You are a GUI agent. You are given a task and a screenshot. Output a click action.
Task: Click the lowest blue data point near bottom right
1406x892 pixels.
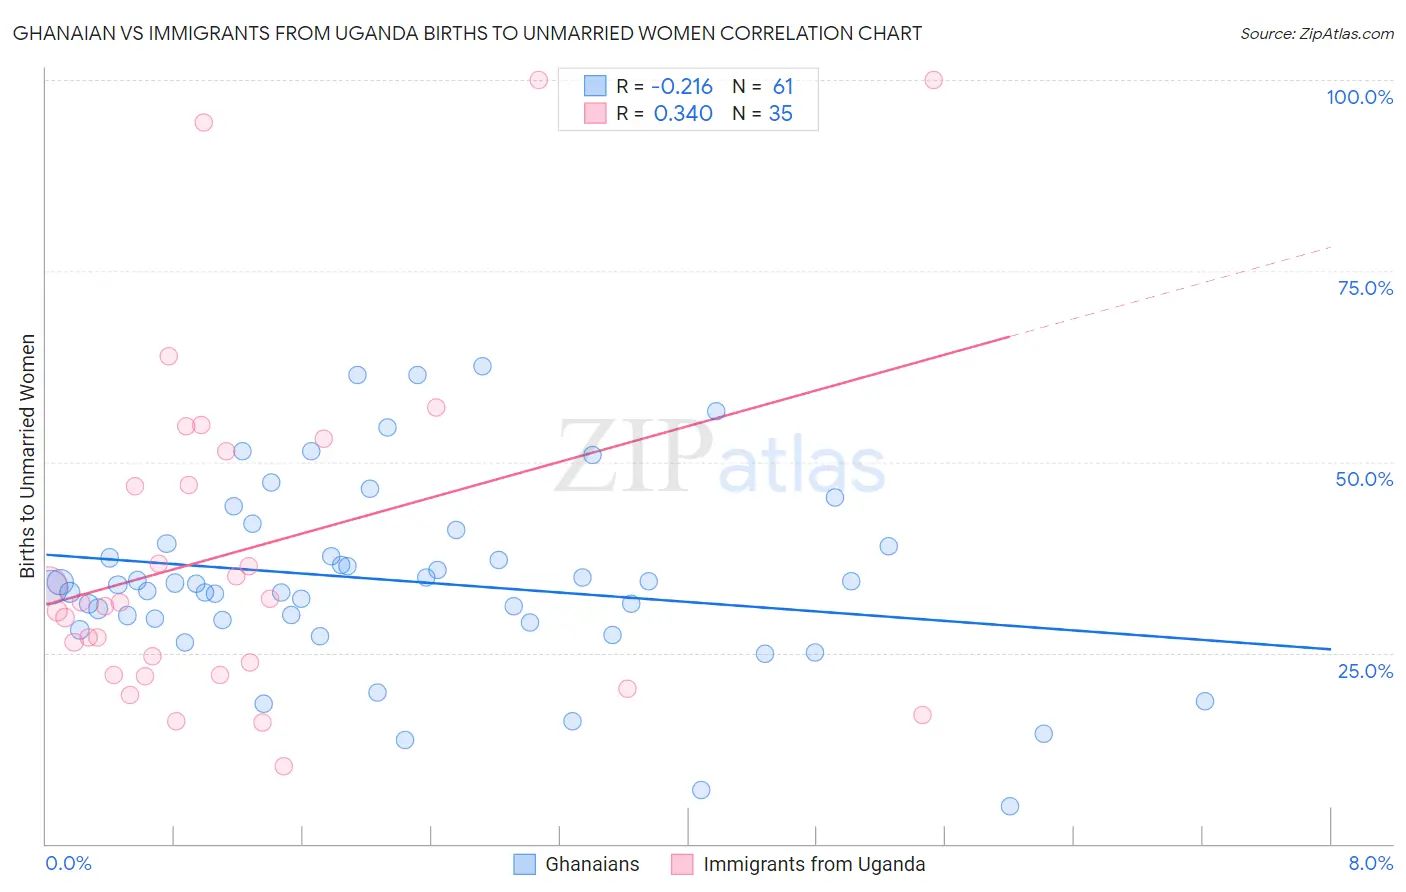pyautogui.click(x=1010, y=806)
